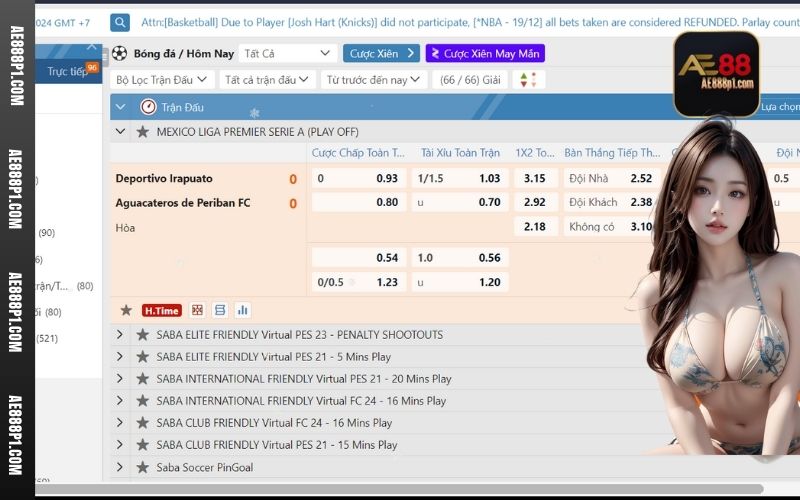Click the soccer ball sport icon
This screenshot has width=800, height=500.
(x=119, y=53)
